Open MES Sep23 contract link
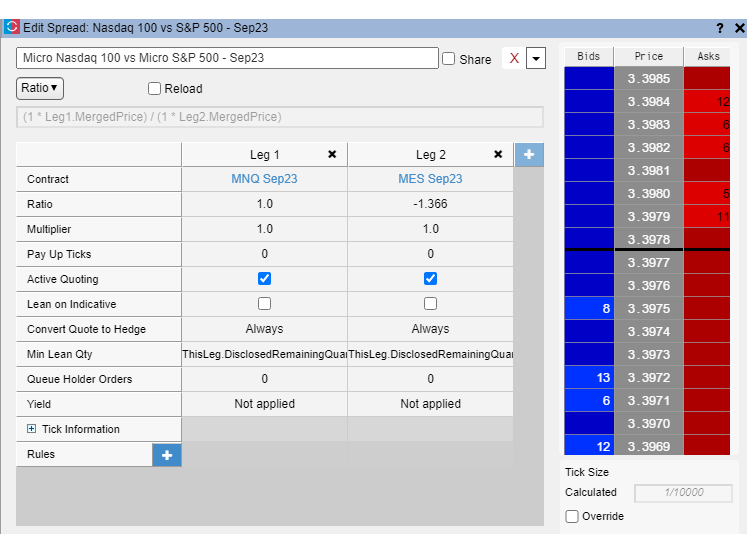 430,179
